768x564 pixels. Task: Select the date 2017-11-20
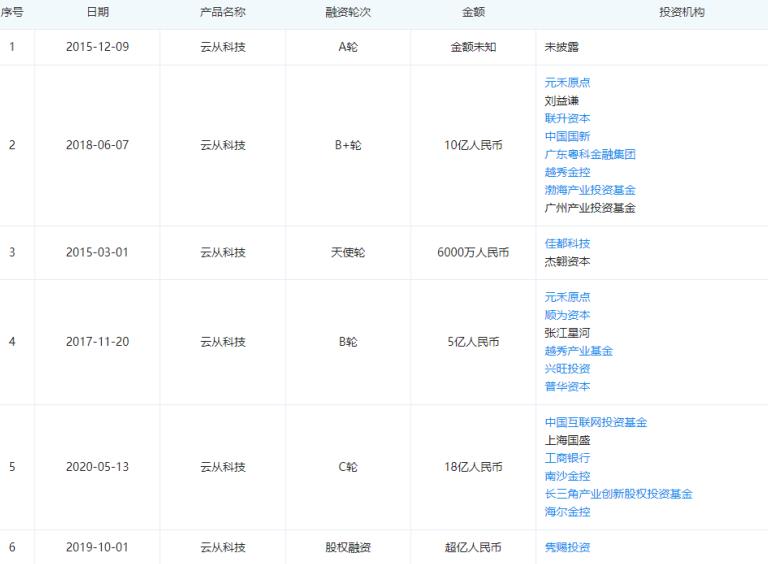tap(97, 342)
